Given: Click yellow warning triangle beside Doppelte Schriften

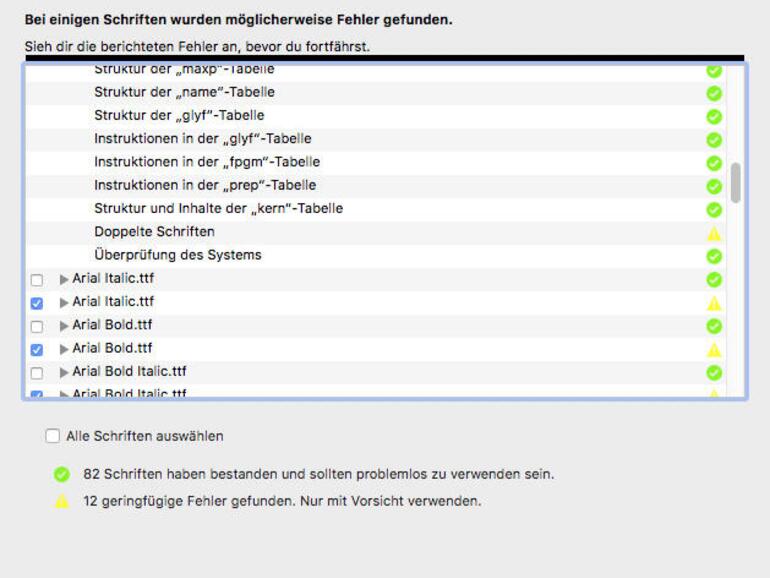Looking at the screenshot, I should [714, 233].
